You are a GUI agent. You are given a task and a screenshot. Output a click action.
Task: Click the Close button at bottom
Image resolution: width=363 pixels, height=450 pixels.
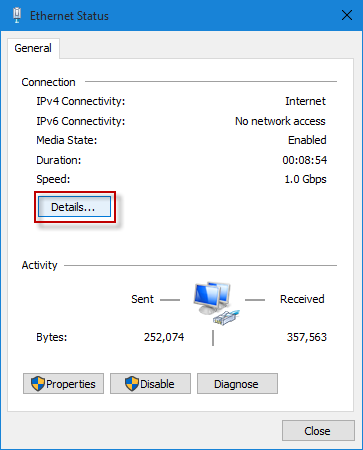pos(318,431)
